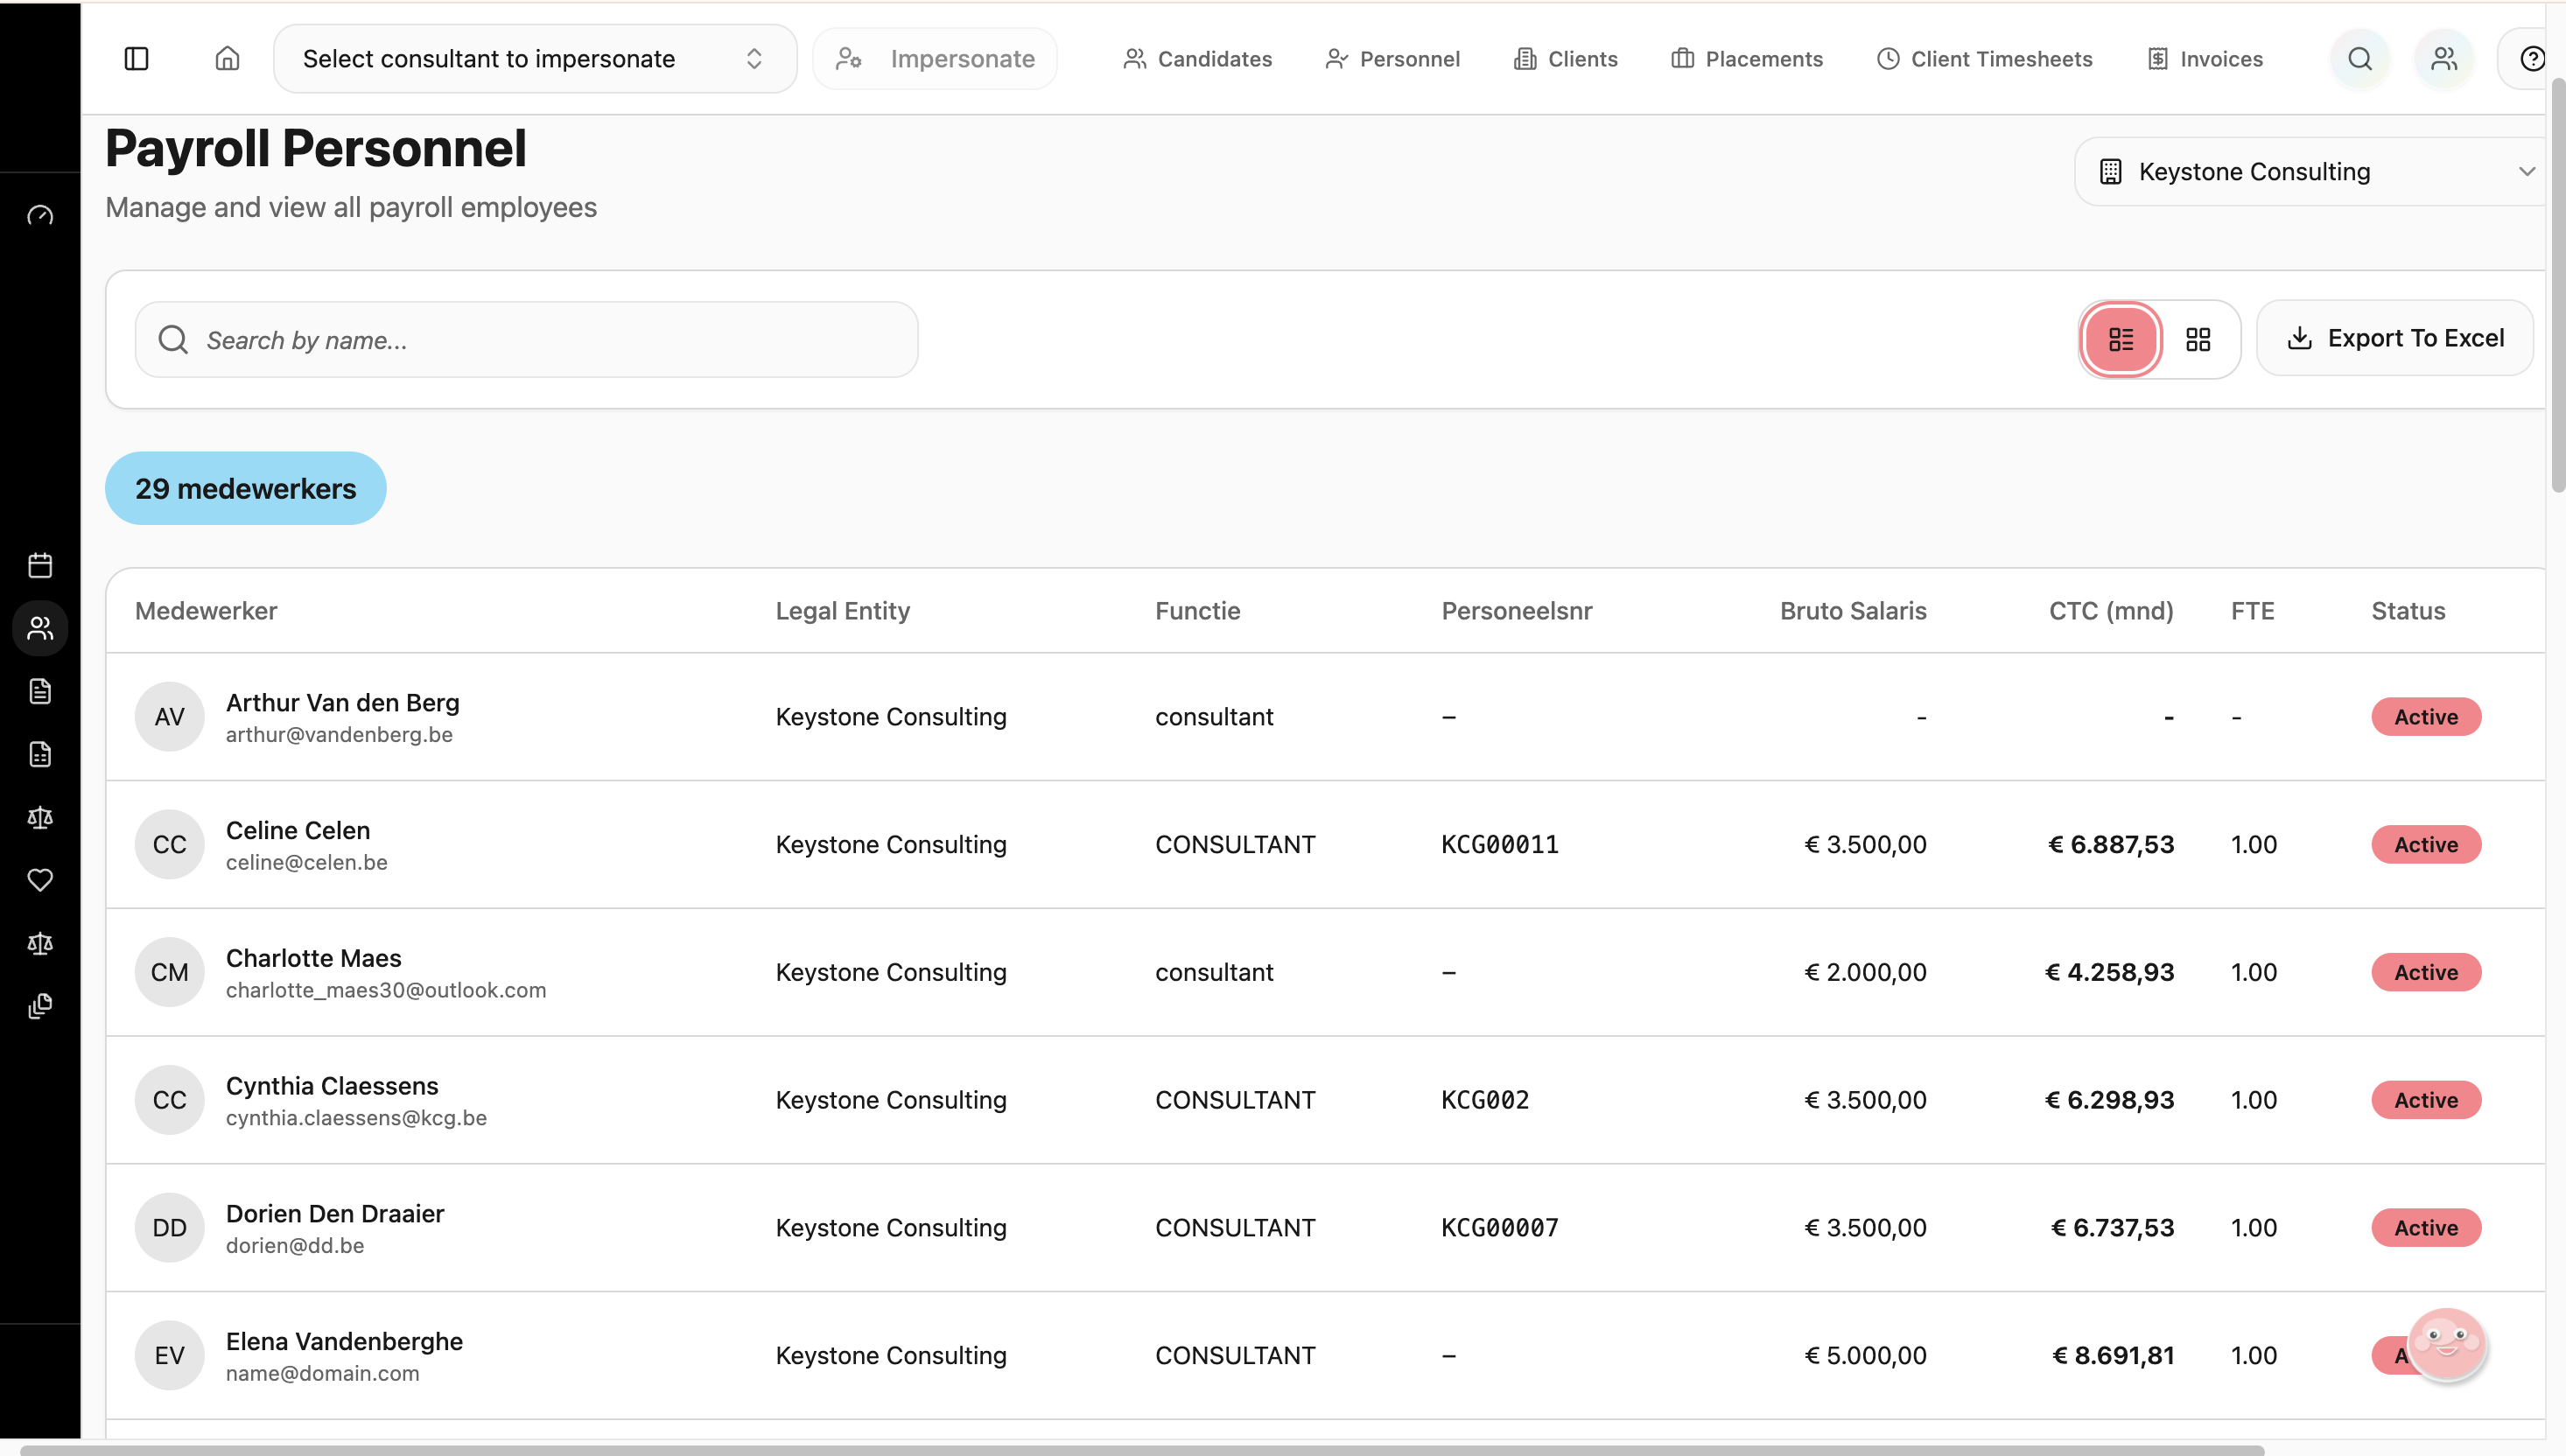
Task: Click the Functie column header
Action: click(1197, 611)
